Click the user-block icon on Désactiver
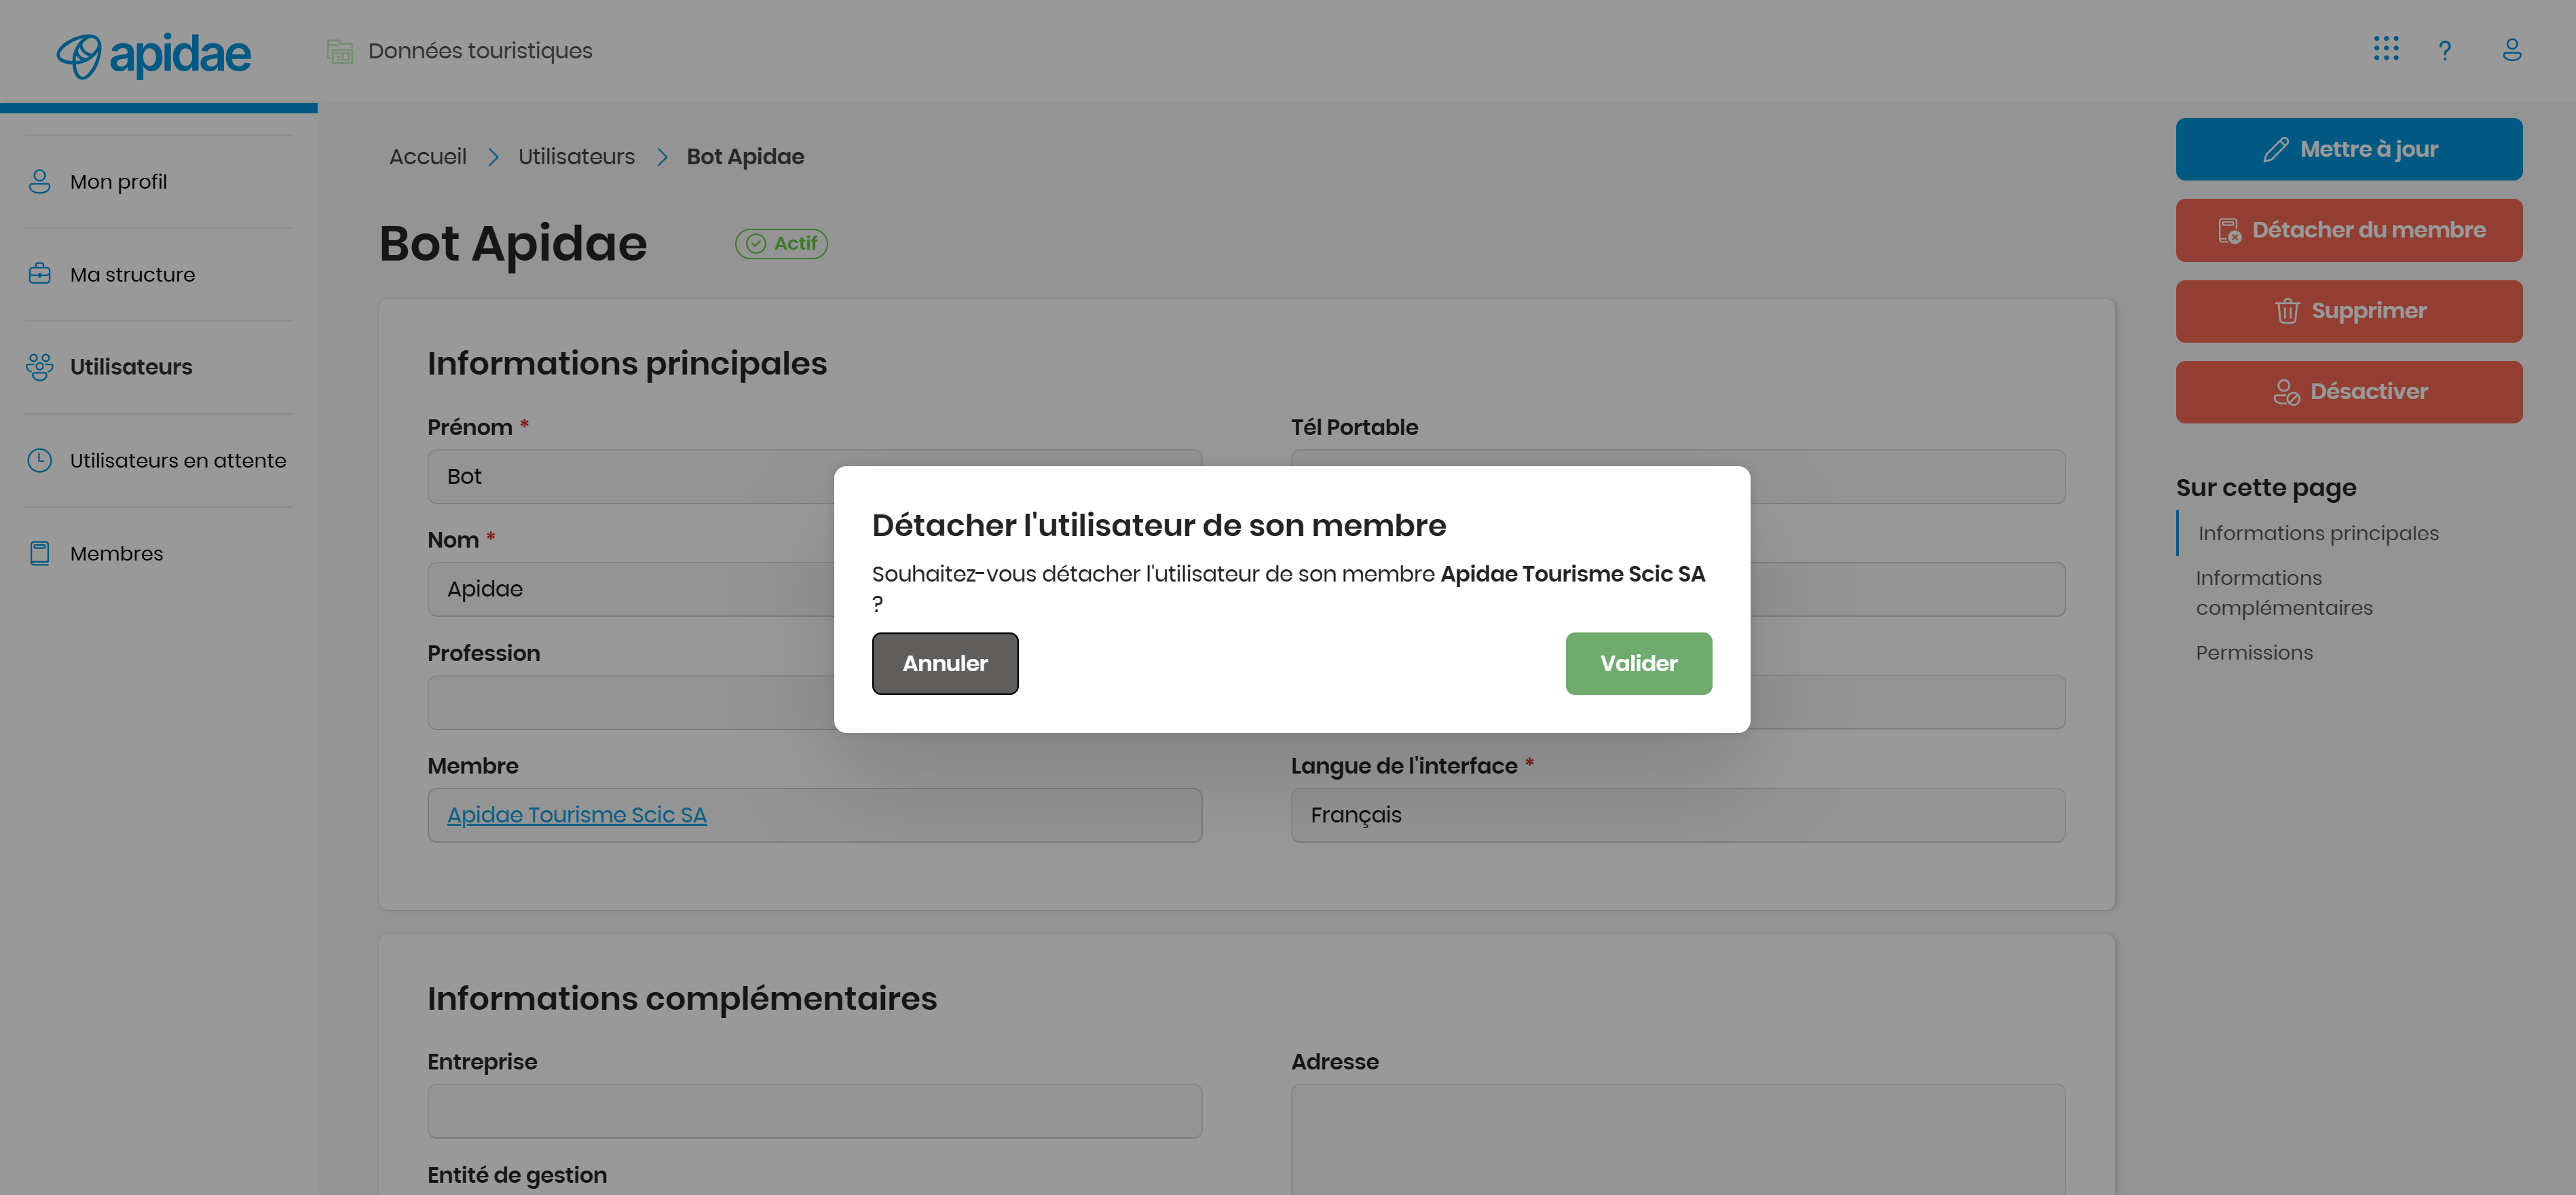 click(x=2286, y=392)
